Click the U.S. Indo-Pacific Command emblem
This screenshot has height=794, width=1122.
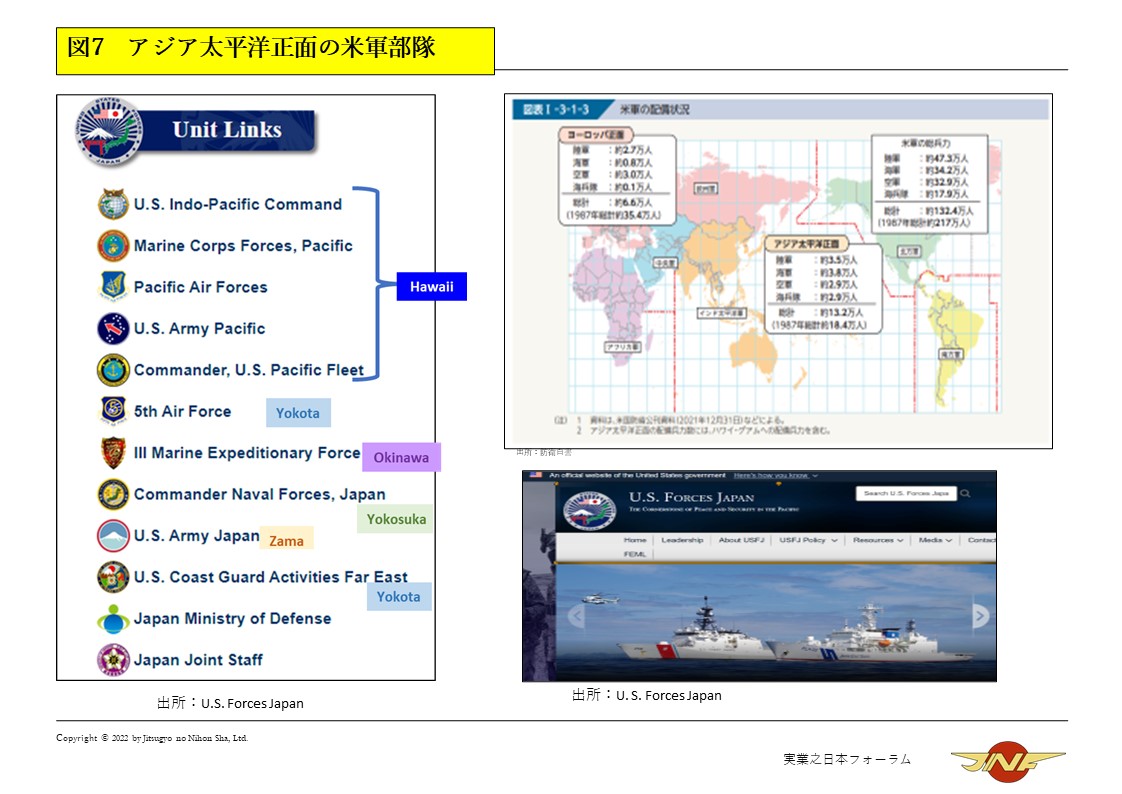point(113,204)
